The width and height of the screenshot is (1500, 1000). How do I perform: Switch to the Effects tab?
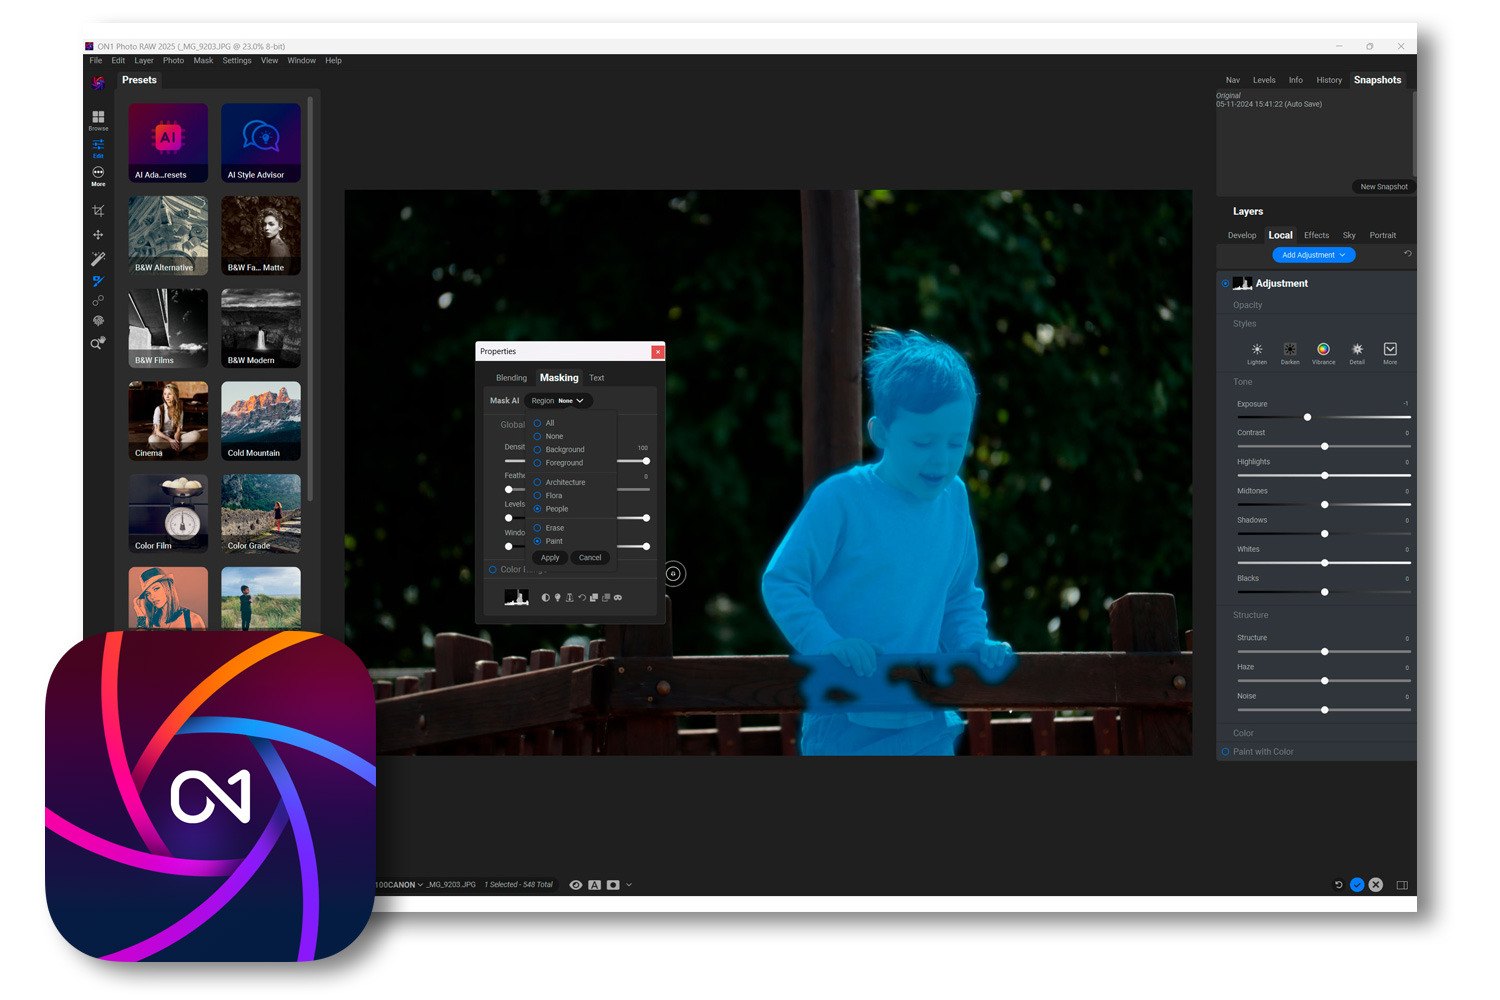[1316, 236]
